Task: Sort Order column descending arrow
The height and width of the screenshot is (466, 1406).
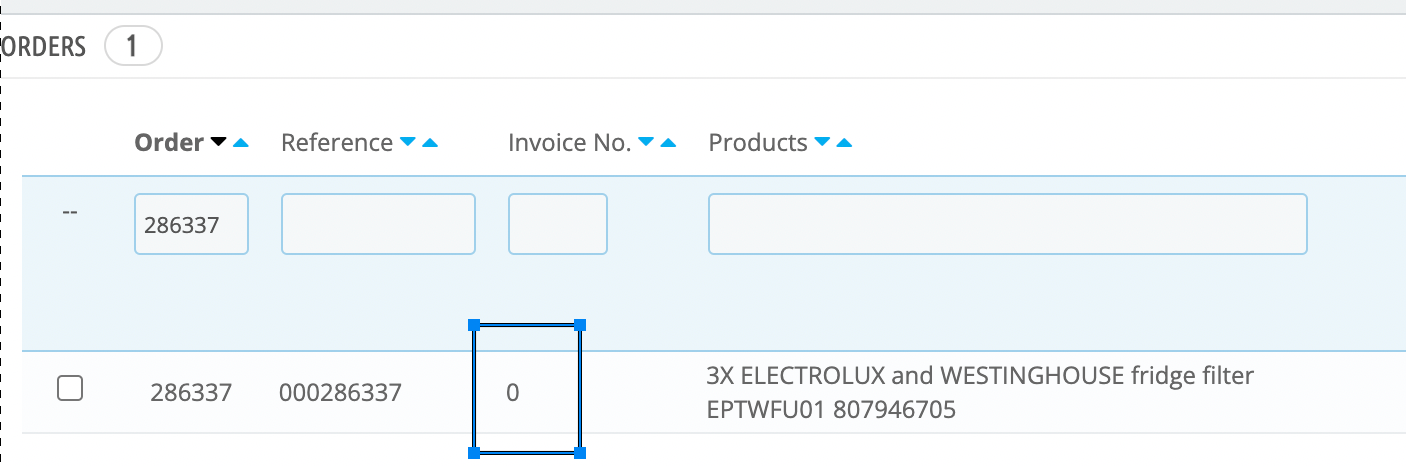Action: (x=218, y=144)
